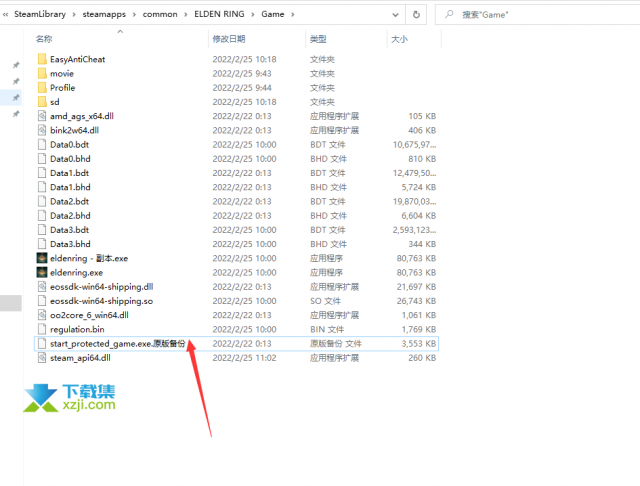Click the Profile folder icon
Image resolution: width=640 pixels, height=486 pixels.
42,88
